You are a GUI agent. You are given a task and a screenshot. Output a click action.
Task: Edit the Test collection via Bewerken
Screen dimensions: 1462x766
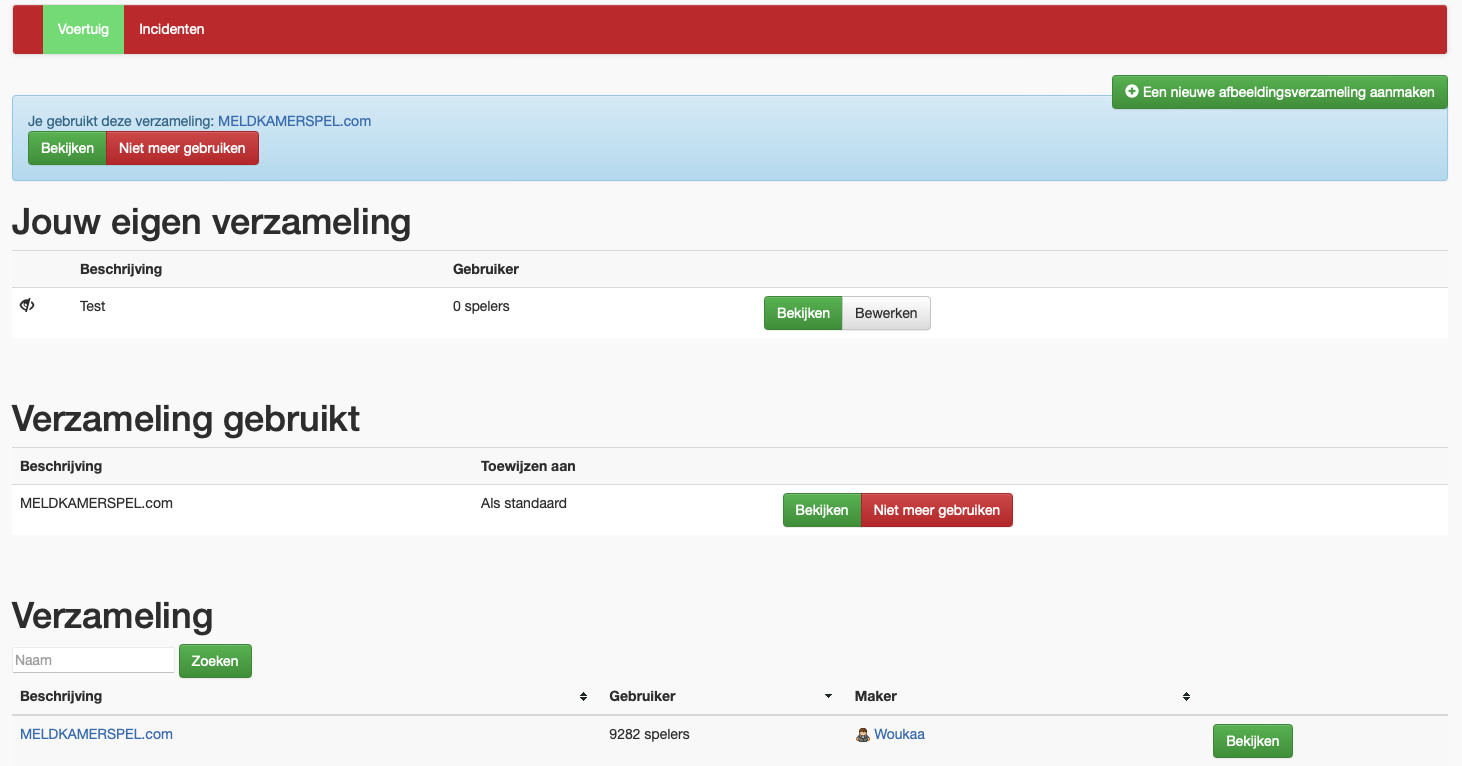click(x=886, y=313)
